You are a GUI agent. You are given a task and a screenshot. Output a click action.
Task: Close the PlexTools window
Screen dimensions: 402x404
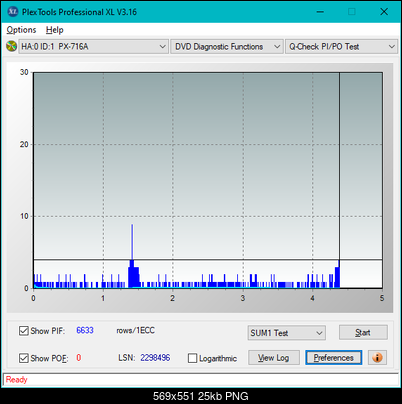pyautogui.click(x=384, y=12)
